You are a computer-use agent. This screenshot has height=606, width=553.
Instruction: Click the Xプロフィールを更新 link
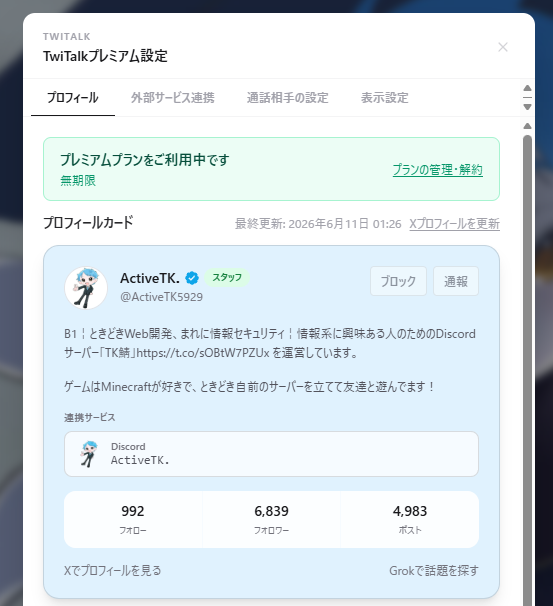pyautogui.click(x=454, y=224)
